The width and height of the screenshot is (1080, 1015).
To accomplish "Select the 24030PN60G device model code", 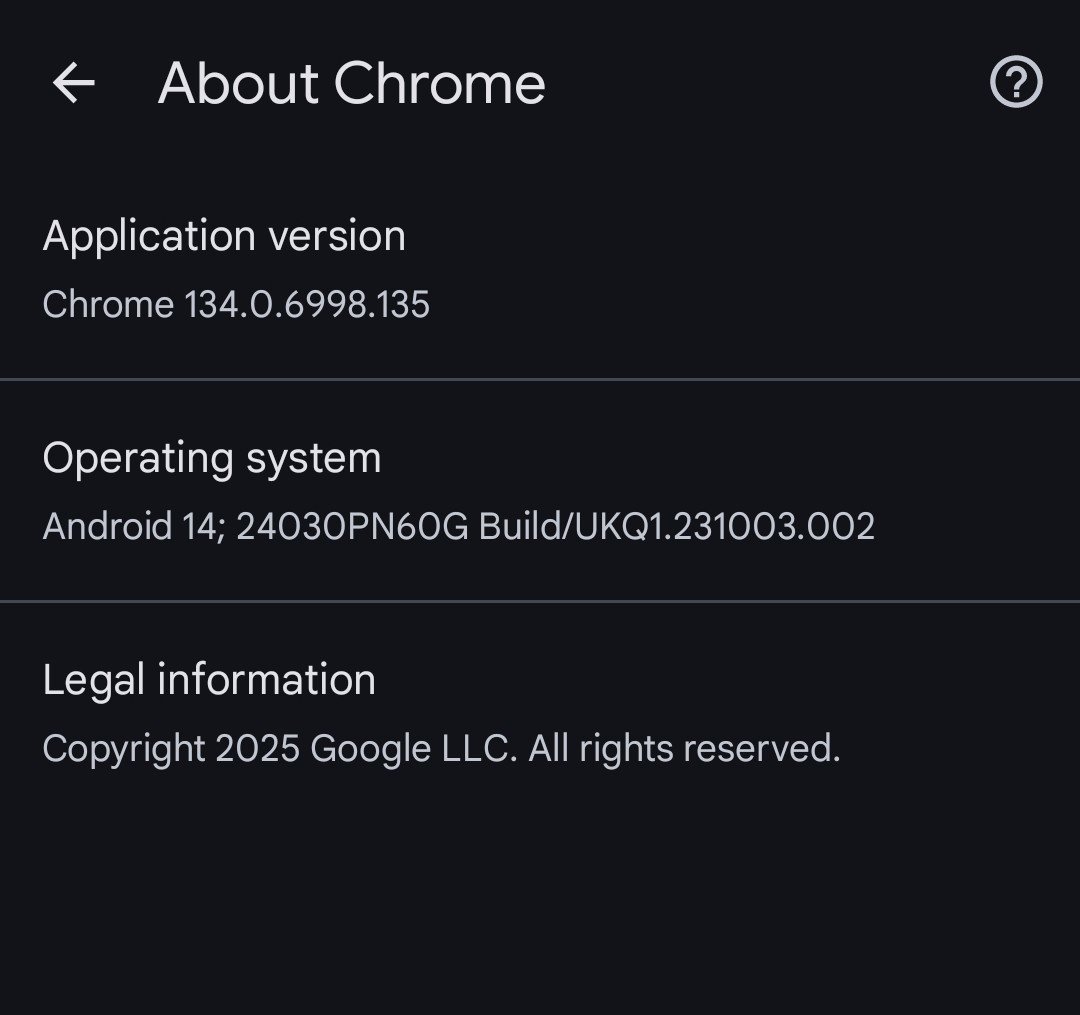I will [x=352, y=526].
